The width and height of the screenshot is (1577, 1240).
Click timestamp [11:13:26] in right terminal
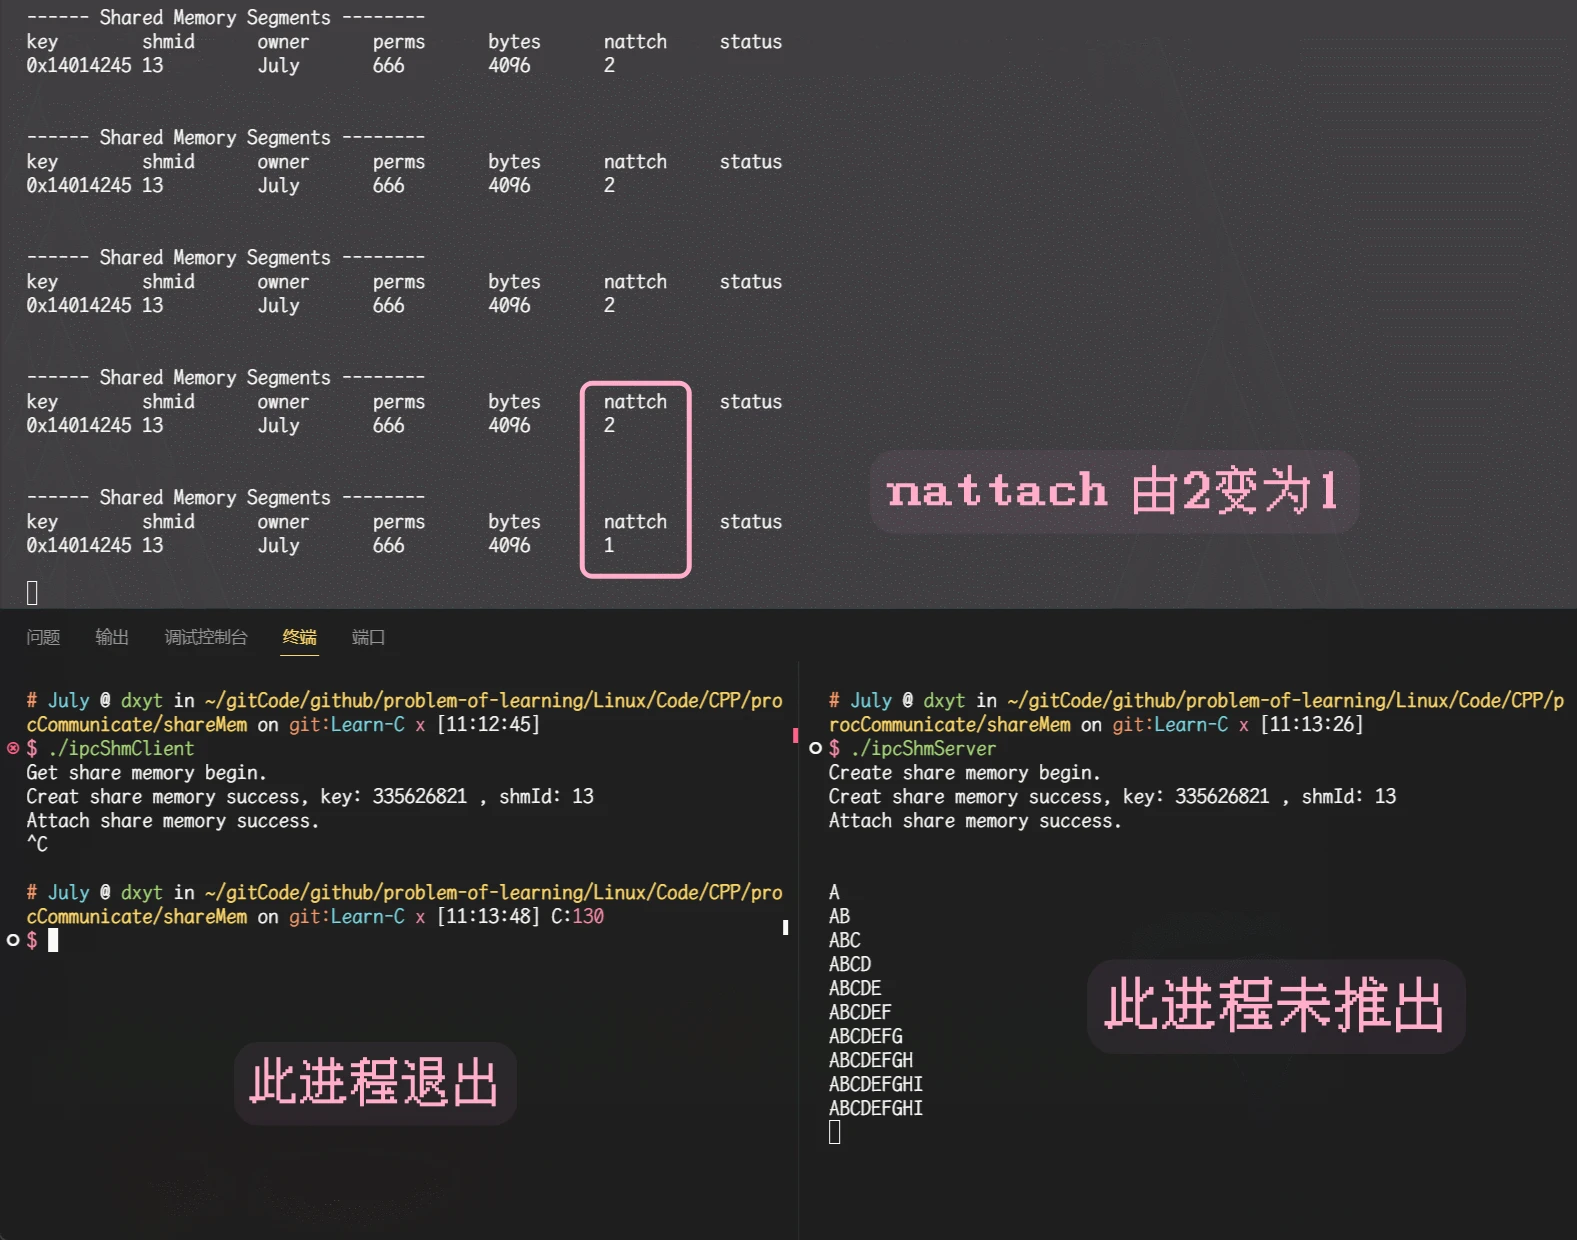point(1312,724)
